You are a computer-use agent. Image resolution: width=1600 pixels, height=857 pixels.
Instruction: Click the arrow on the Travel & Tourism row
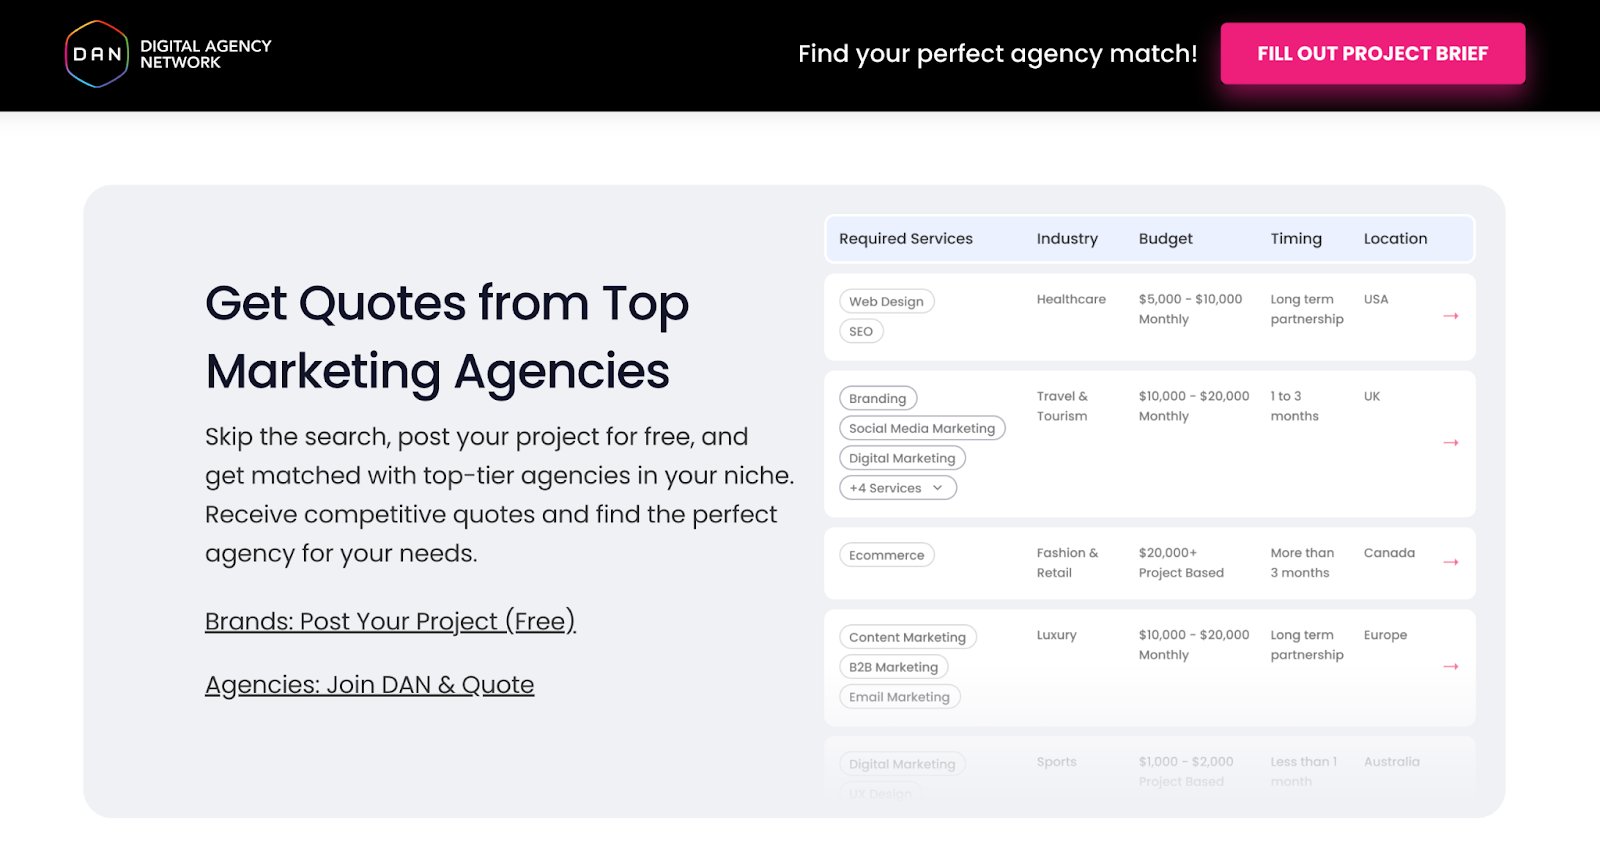(x=1451, y=442)
